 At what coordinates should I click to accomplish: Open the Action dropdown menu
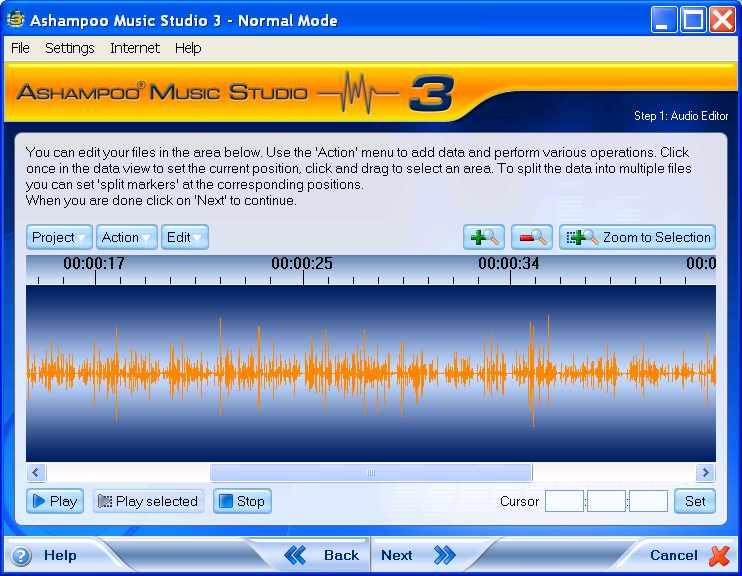coord(126,237)
